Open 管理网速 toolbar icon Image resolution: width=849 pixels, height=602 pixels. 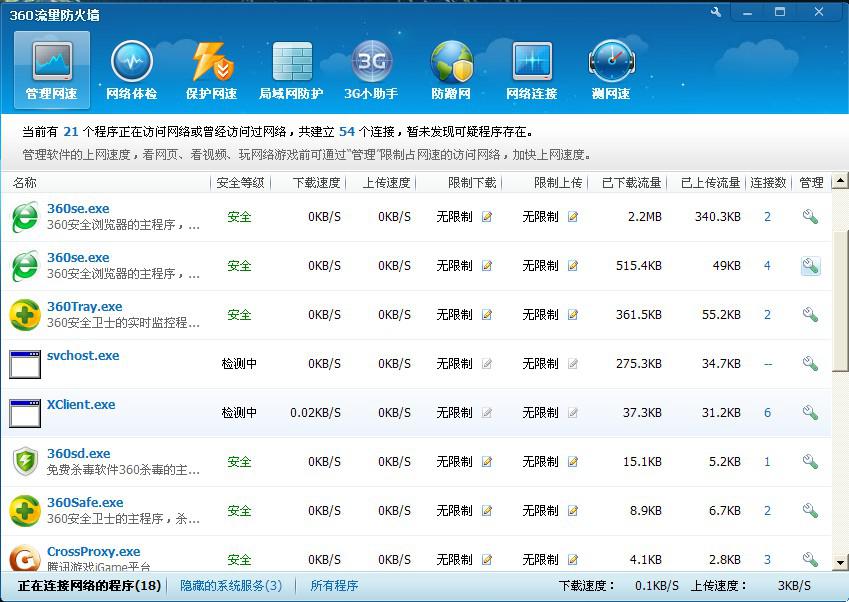52,69
